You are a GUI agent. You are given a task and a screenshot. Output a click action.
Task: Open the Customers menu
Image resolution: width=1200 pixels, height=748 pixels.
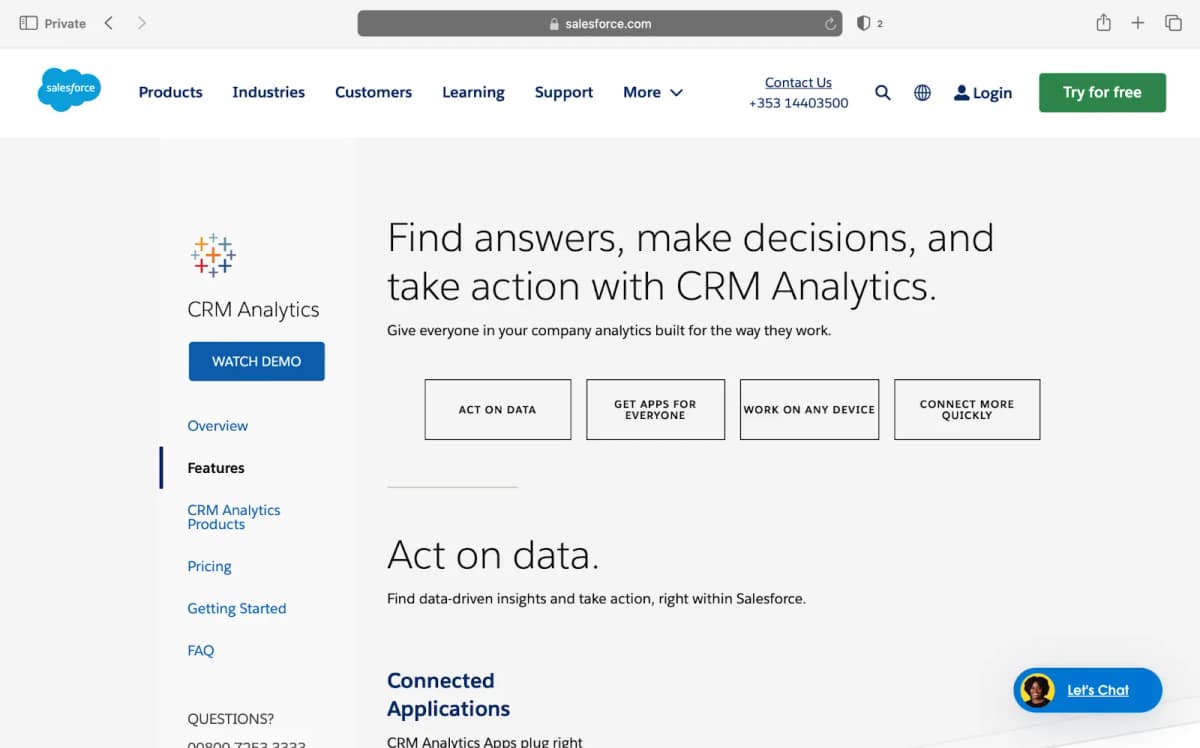pyautogui.click(x=373, y=92)
